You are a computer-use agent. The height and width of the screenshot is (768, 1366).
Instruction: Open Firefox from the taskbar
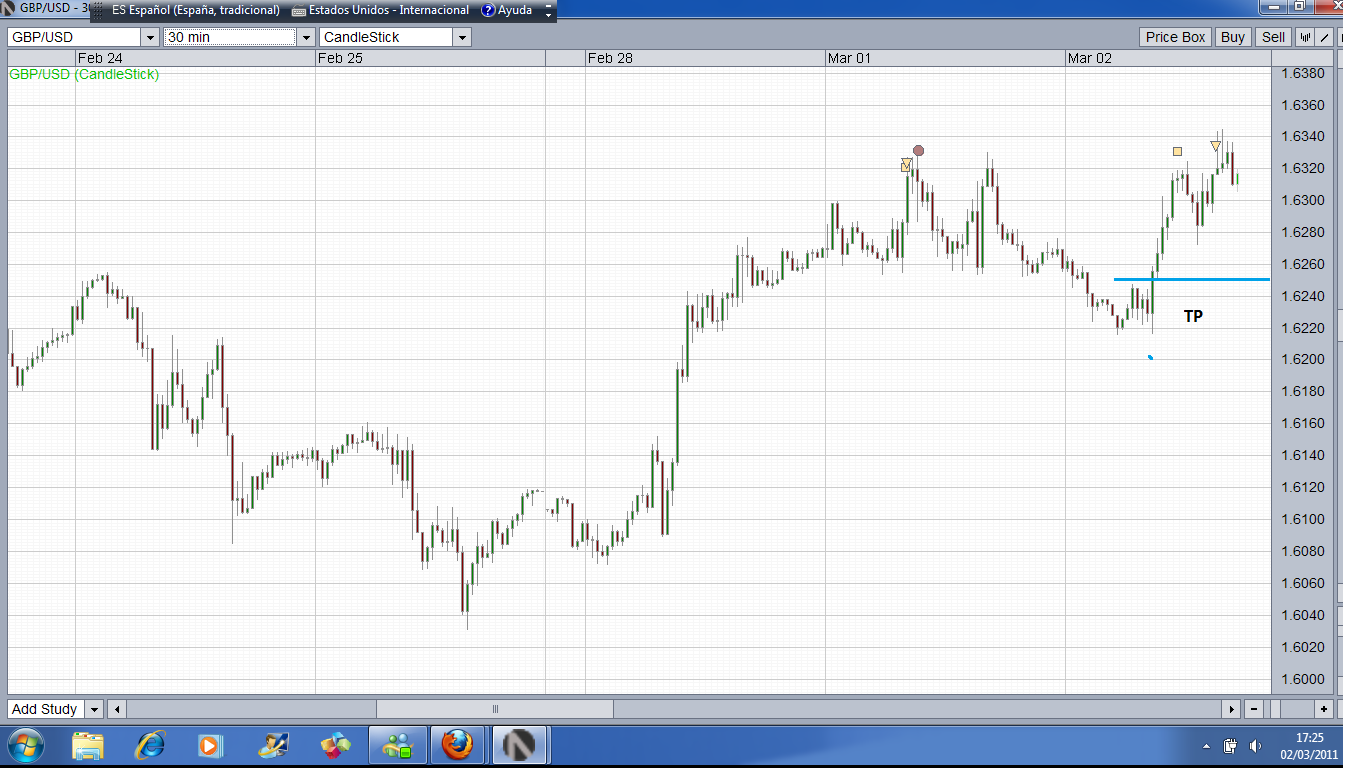point(457,745)
